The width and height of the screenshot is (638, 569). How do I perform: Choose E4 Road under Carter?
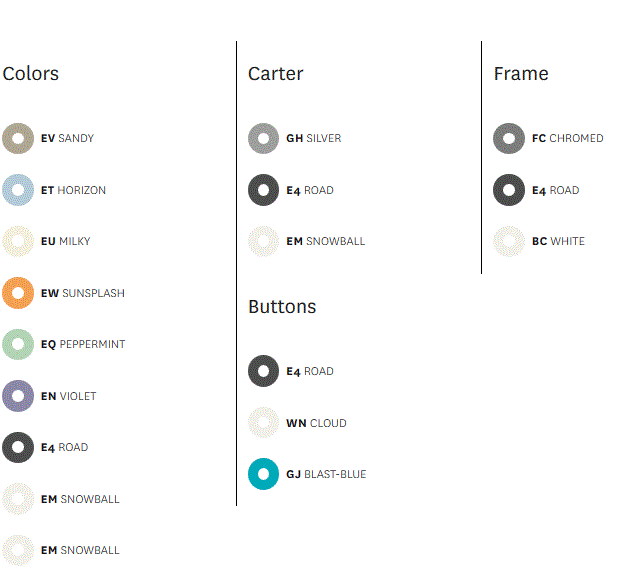(264, 190)
